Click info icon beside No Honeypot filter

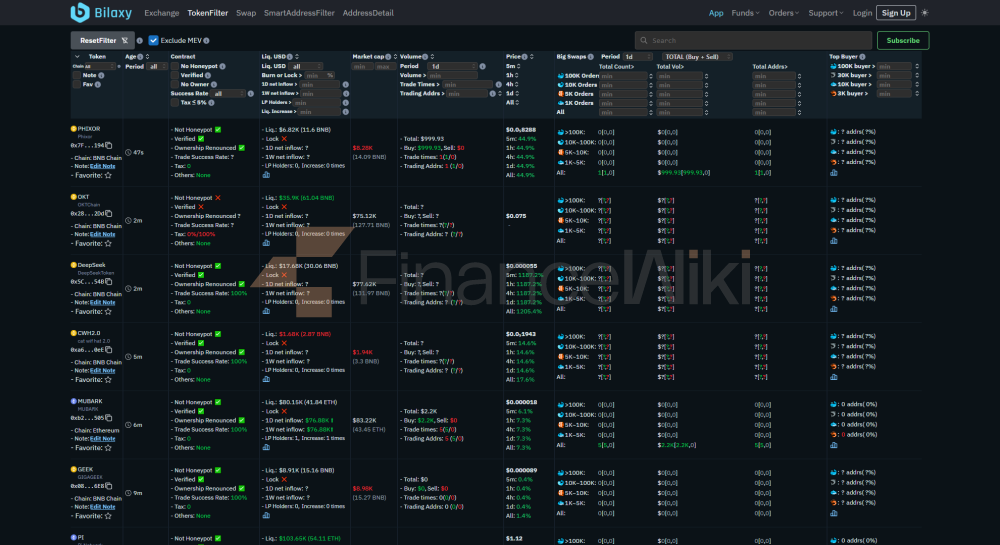click(223, 66)
